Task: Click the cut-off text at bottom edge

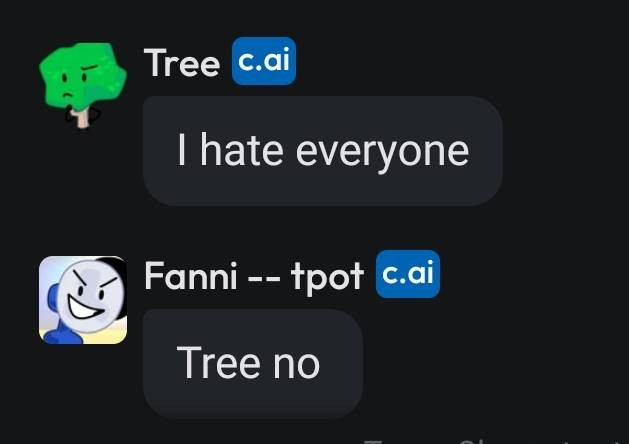Action: click(x=495, y=442)
